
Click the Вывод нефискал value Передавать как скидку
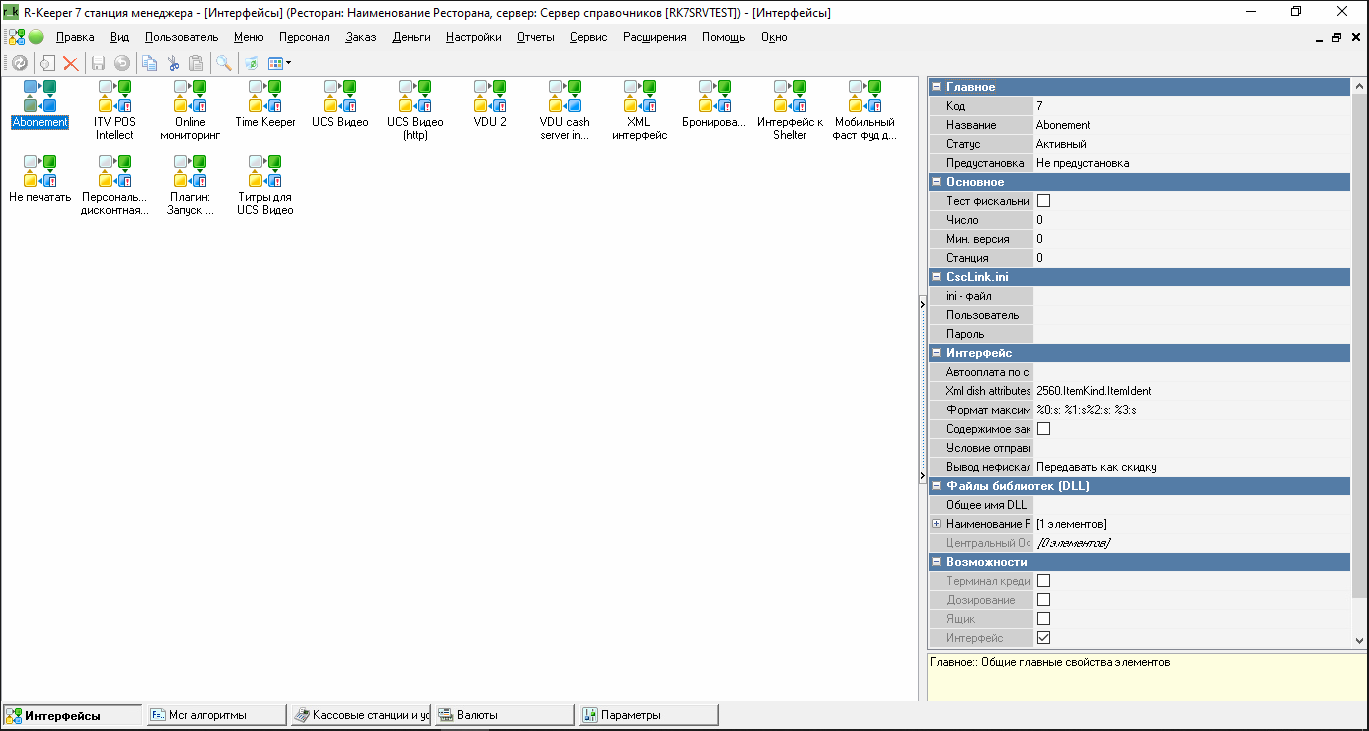click(x=1191, y=467)
